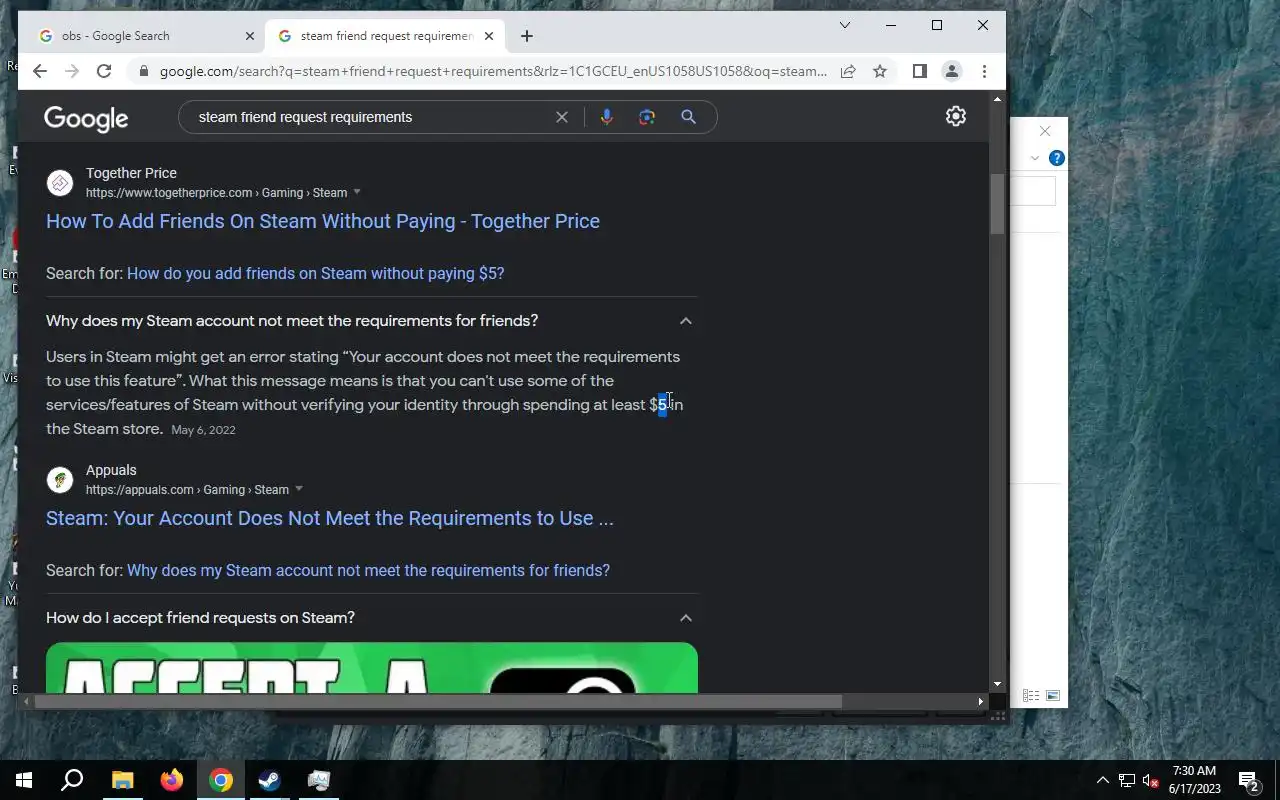Open Windows taskbar search
Image resolution: width=1280 pixels, height=800 pixels.
click(72, 780)
